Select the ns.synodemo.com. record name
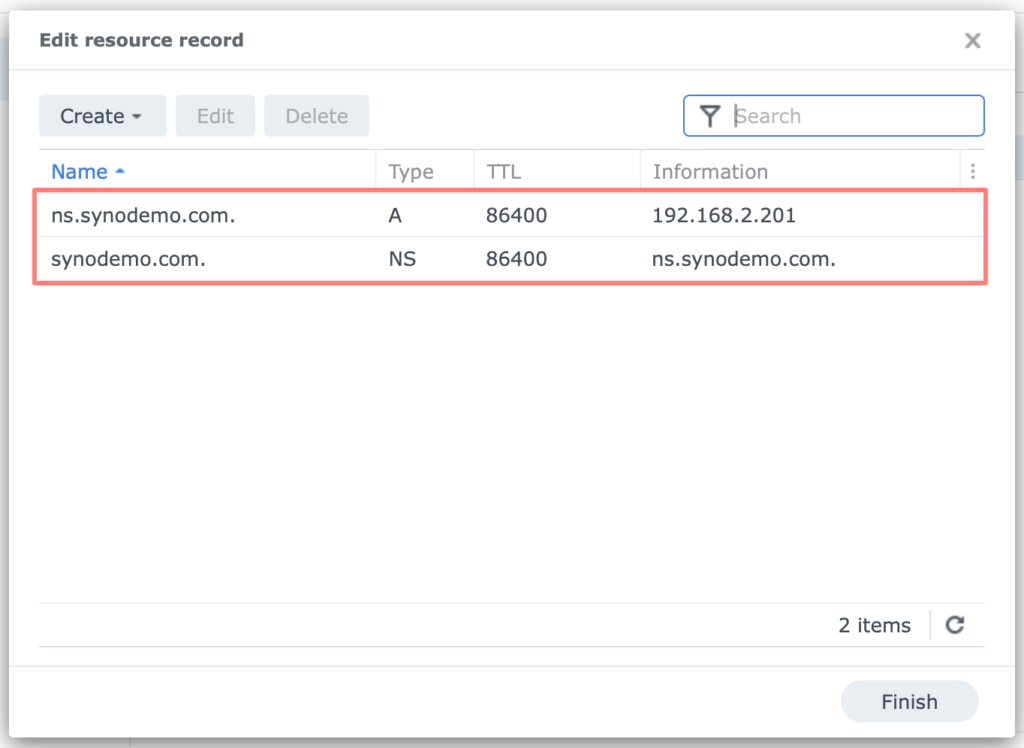 [x=143, y=216]
